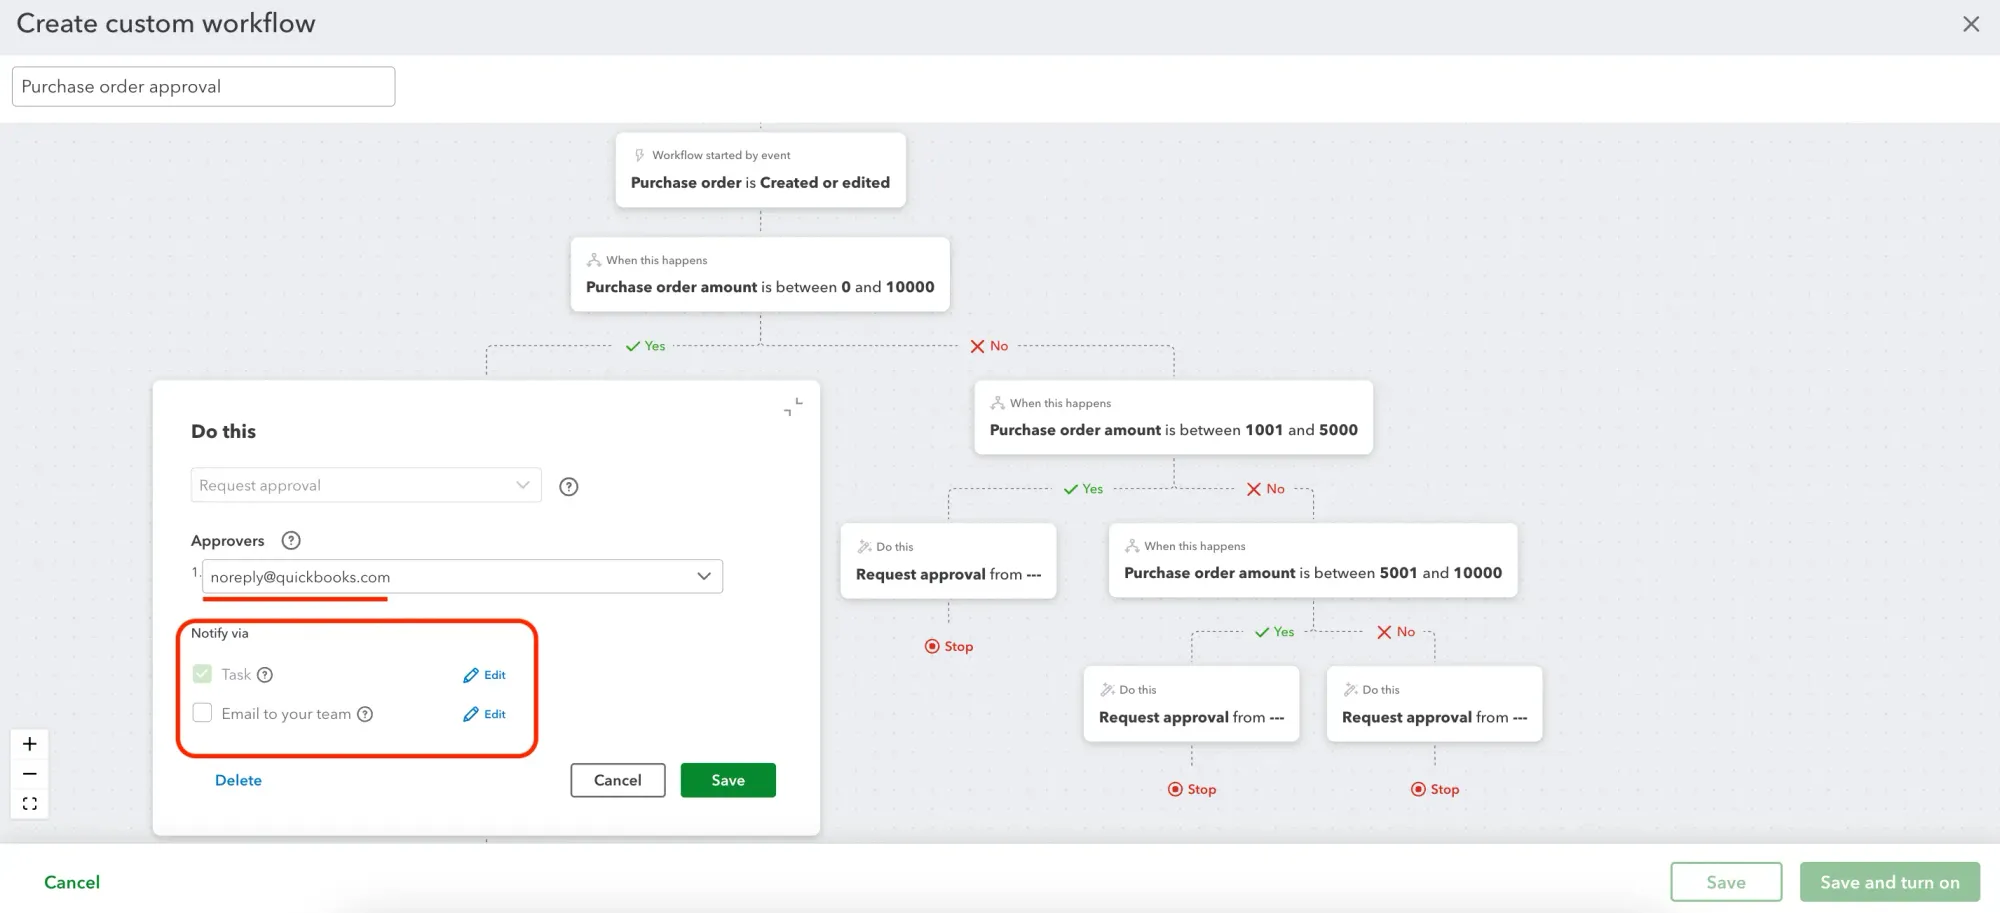2000x913 pixels.
Task: Click the zoom out icon on the canvas
Action: (x=29, y=773)
